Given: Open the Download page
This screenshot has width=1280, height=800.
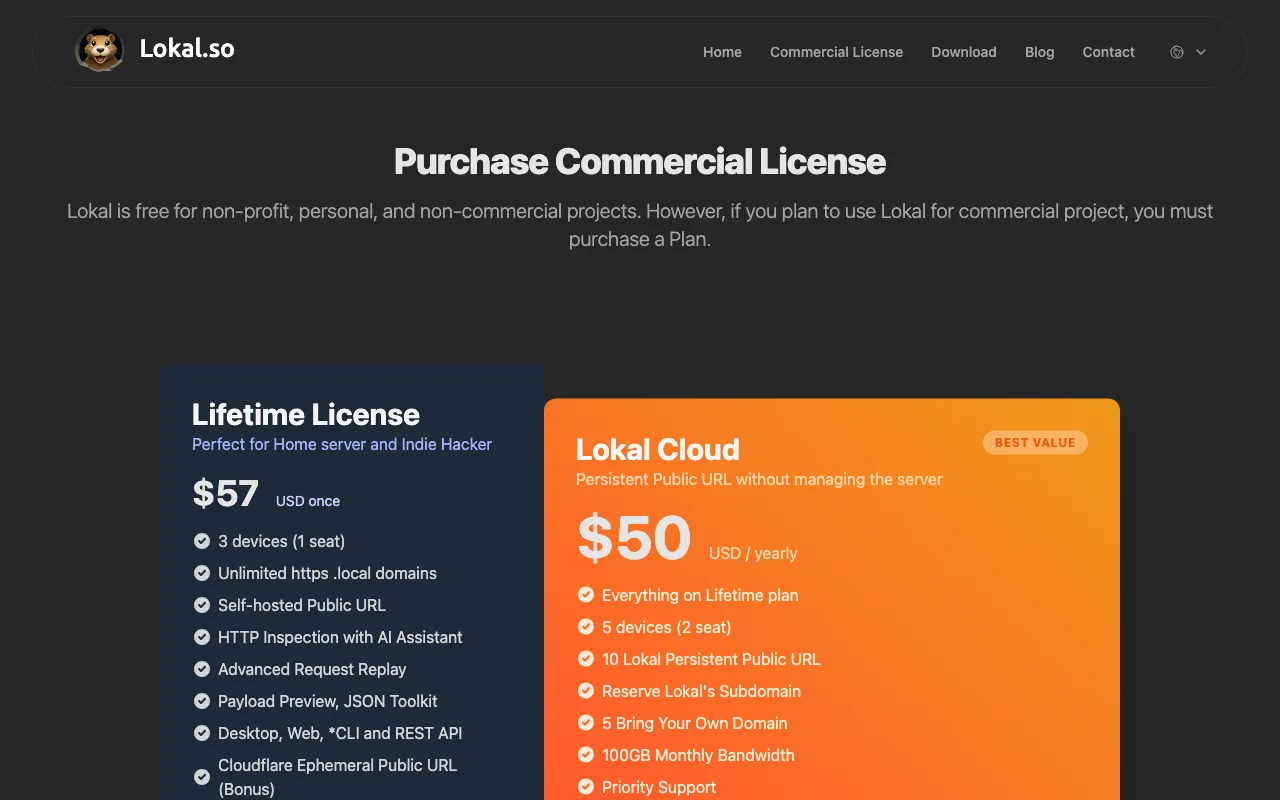Looking at the screenshot, I should tap(963, 52).
